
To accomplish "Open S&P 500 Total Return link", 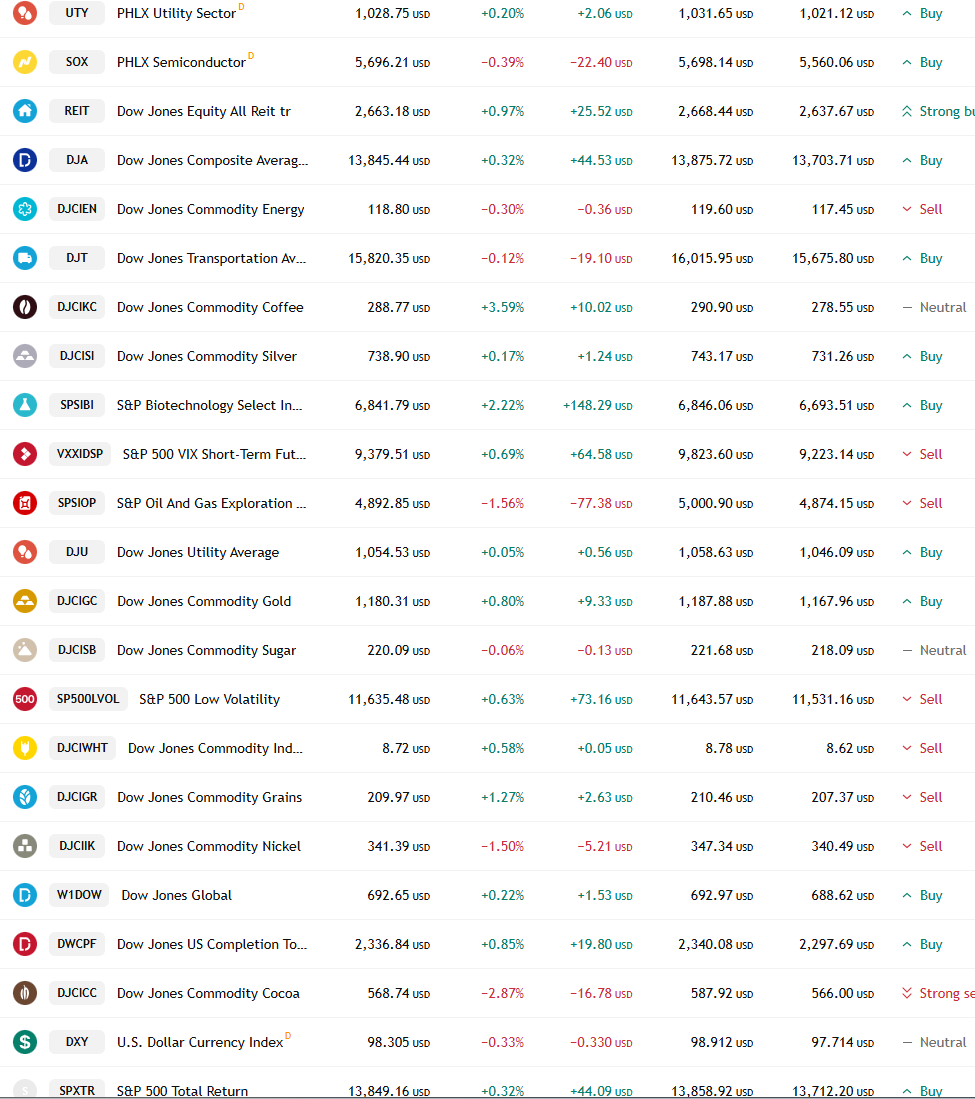I will tap(182, 1091).
